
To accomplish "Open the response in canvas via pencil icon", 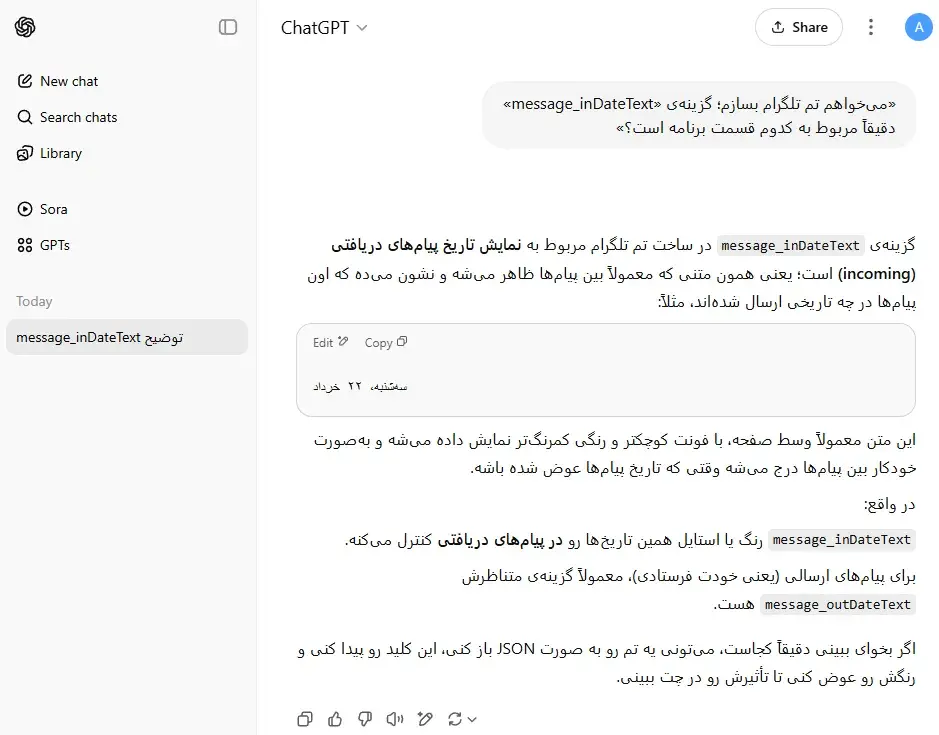I will coord(425,719).
